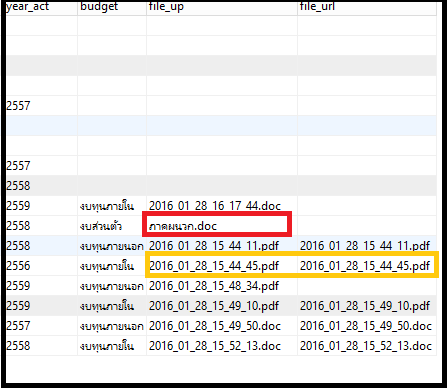Click empty file_url cell of the 16_17_44.doc row
447x389 pixels.
(367, 206)
